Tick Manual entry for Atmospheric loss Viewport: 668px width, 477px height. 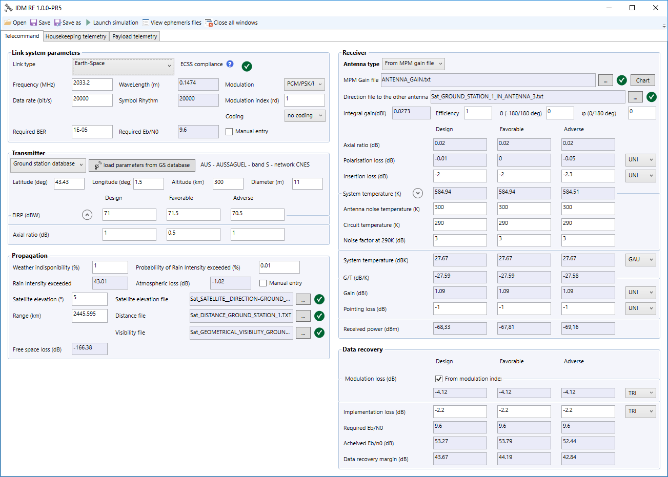pyautogui.click(x=264, y=282)
